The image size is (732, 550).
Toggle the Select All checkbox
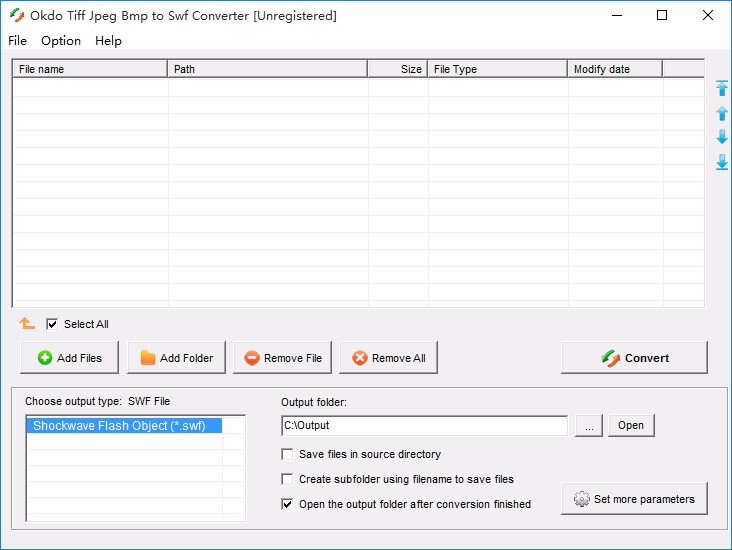(x=52, y=324)
